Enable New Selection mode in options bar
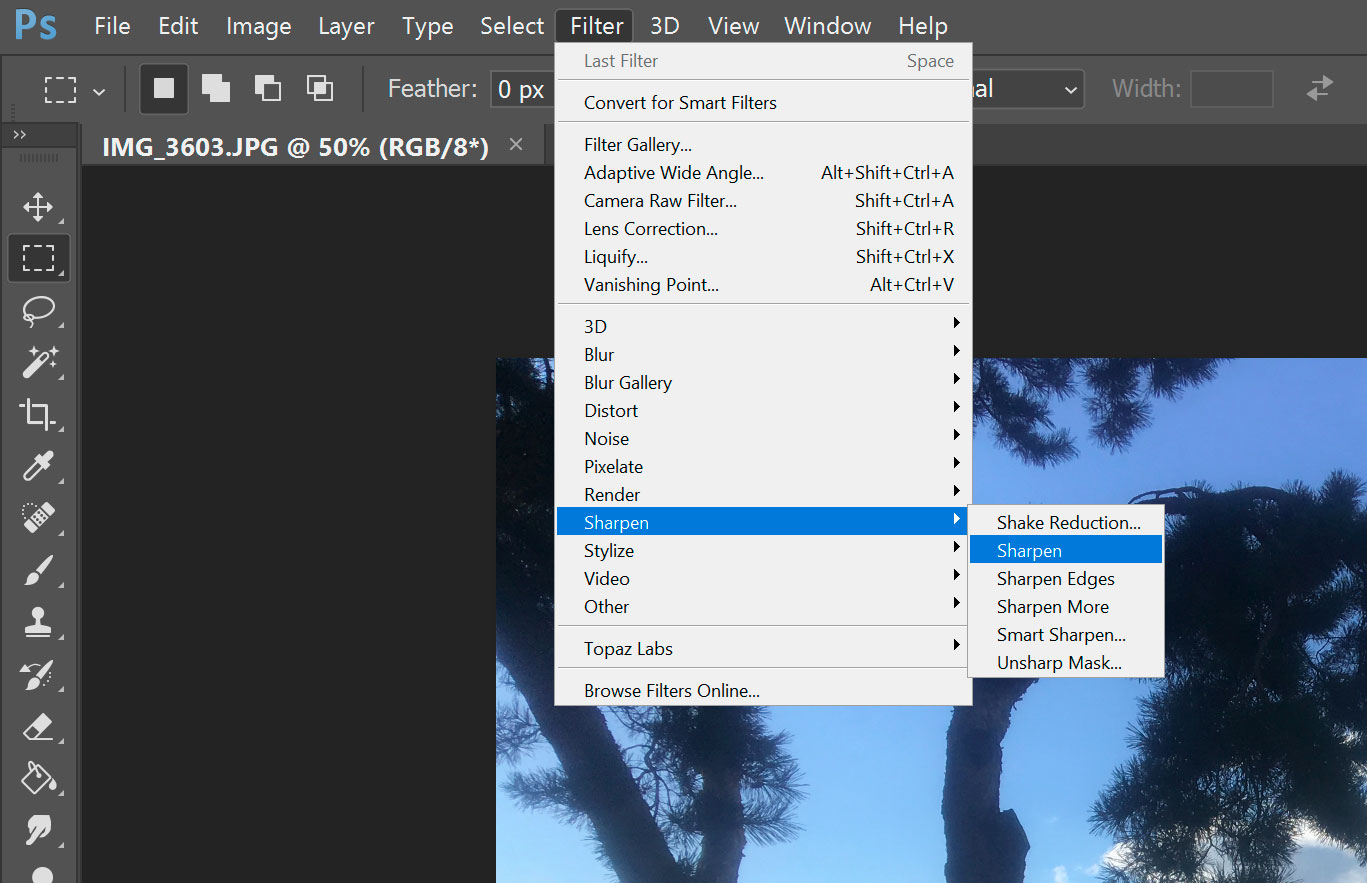This screenshot has width=1367, height=883. (x=163, y=88)
